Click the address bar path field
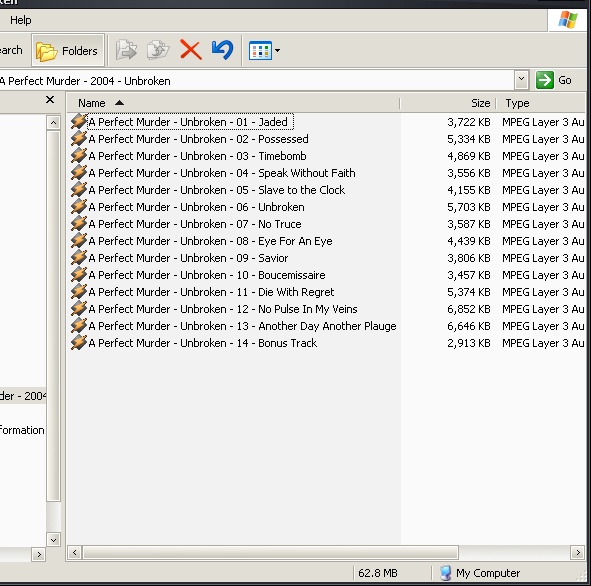Image resolution: width=591 pixels, height=586 pixels. click(256, 81)
